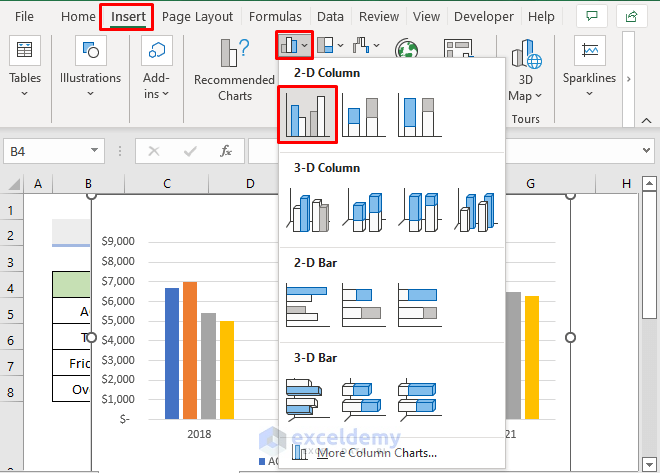Open the Insert Column or Bar Chart button

[x=294, y=45]
